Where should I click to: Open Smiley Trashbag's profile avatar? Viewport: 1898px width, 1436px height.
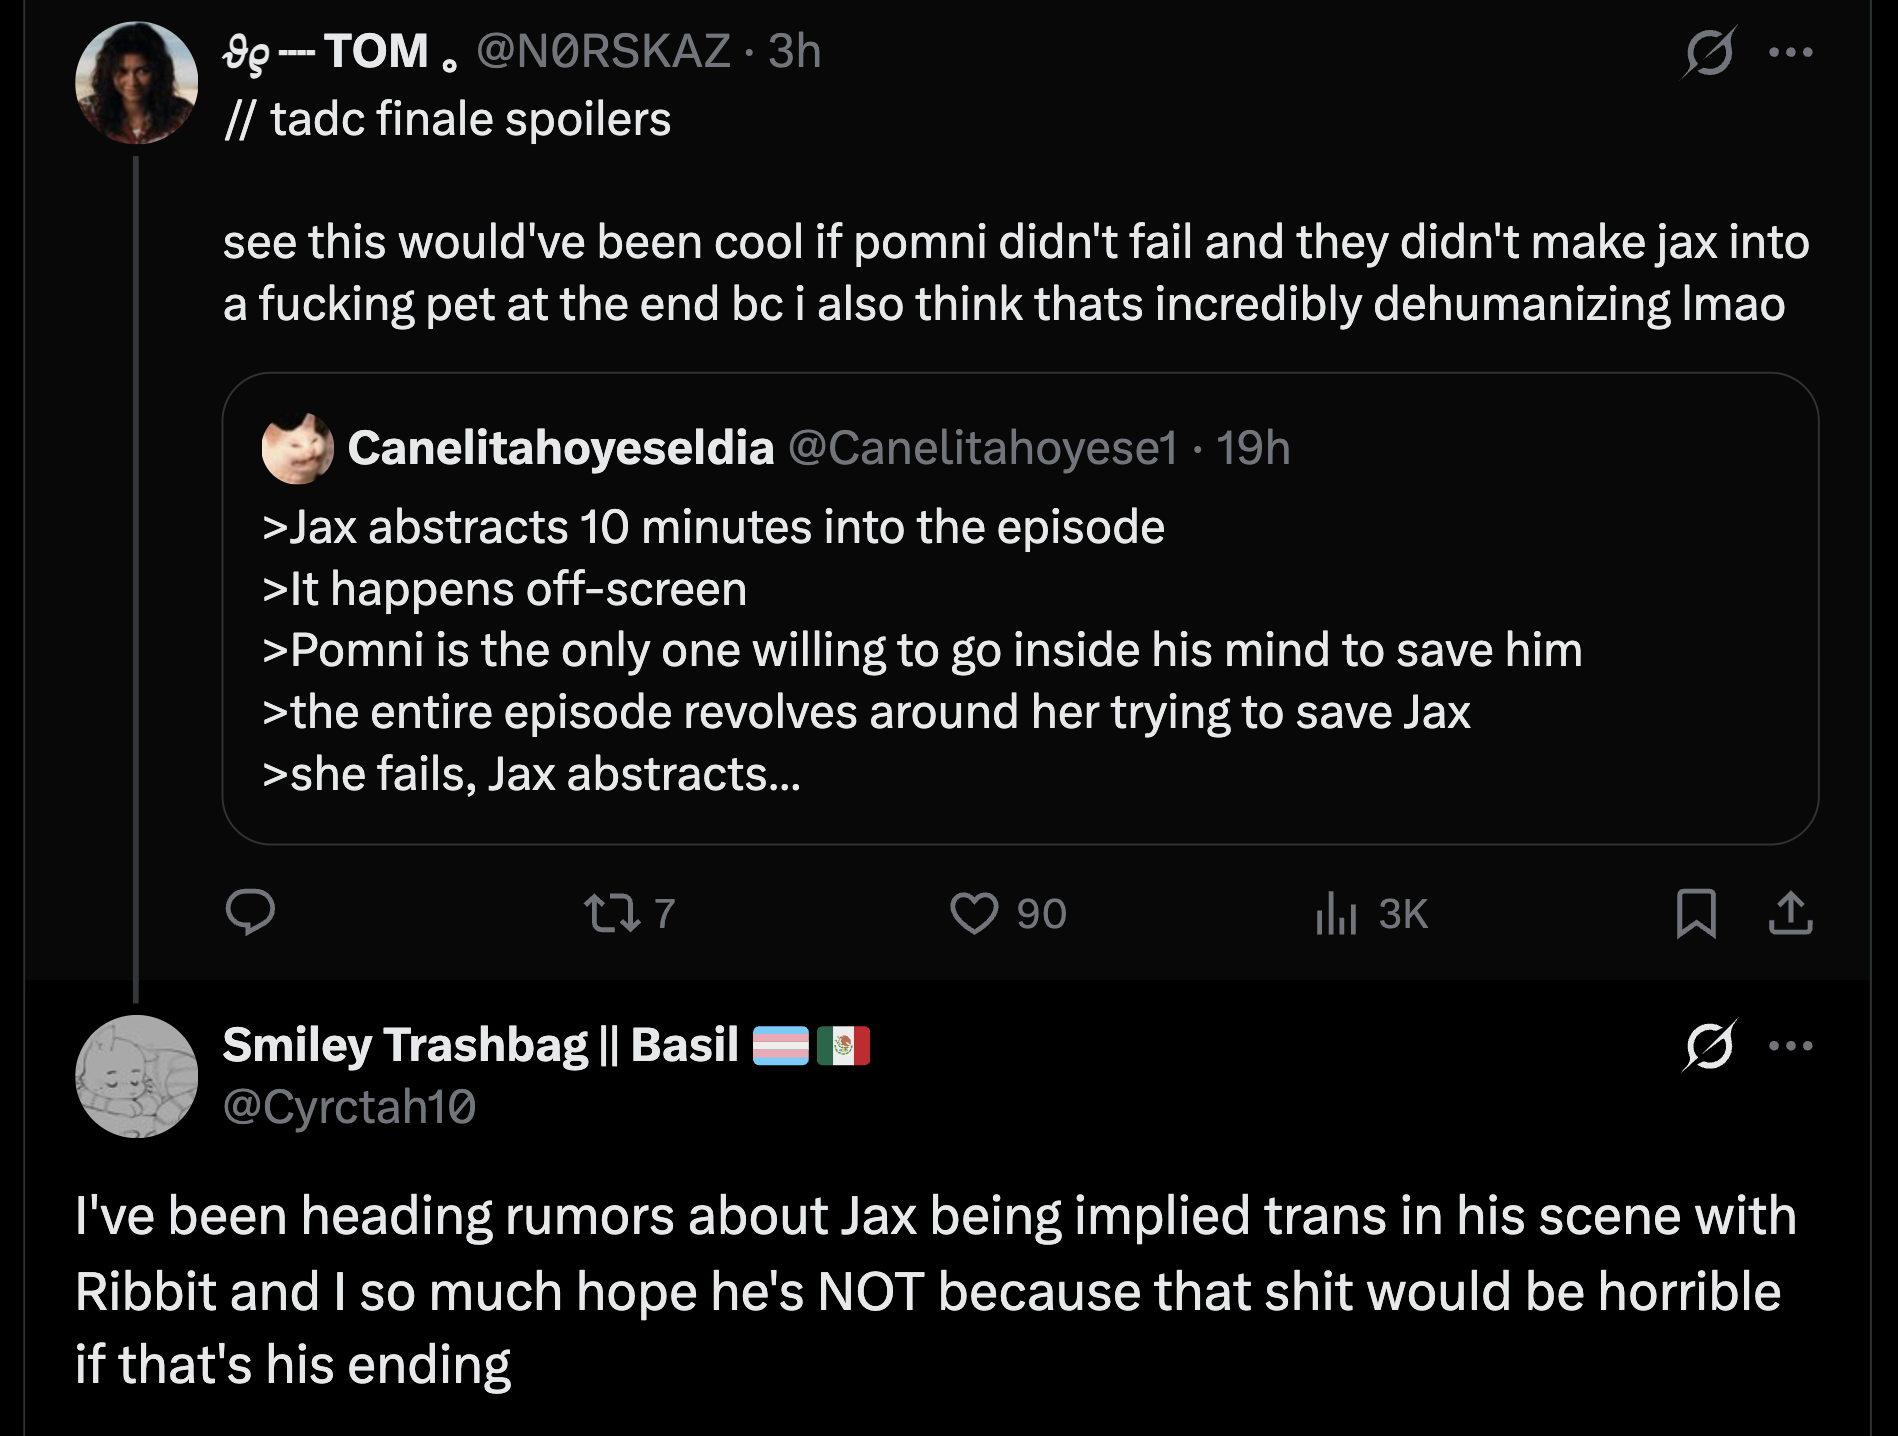[136, 1076]
